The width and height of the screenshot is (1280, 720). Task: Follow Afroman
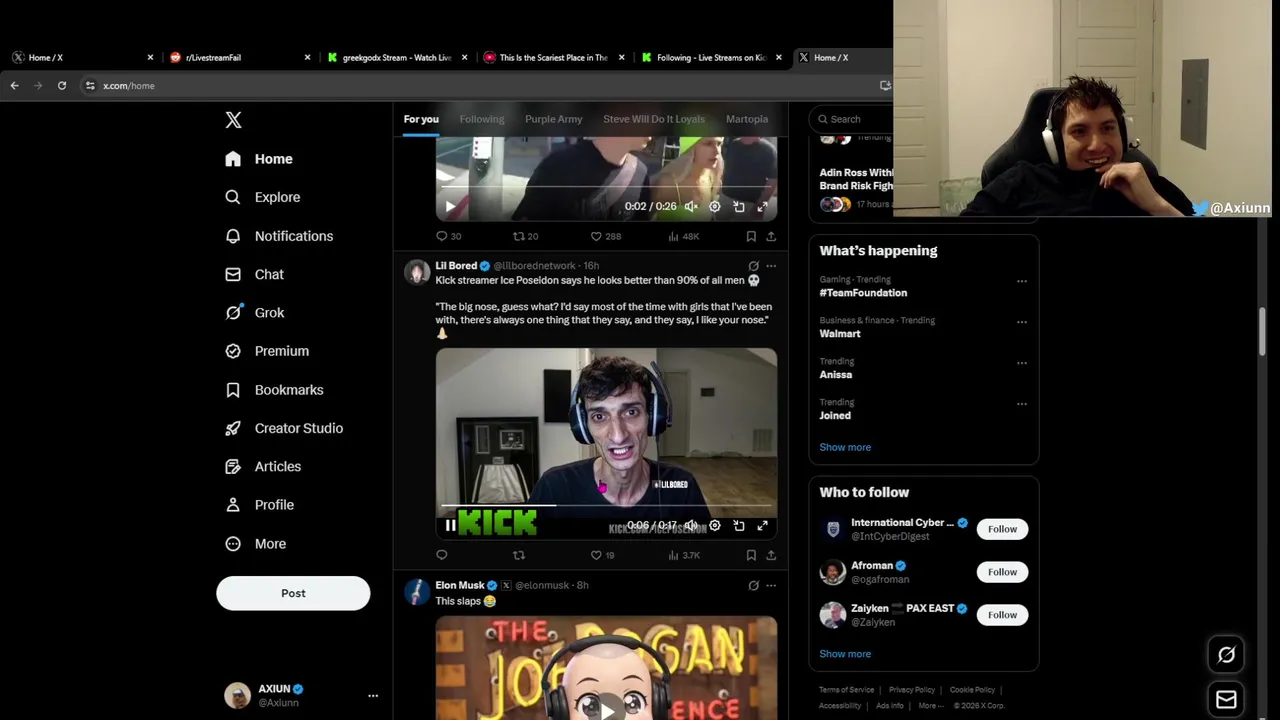coord(1002,572)
